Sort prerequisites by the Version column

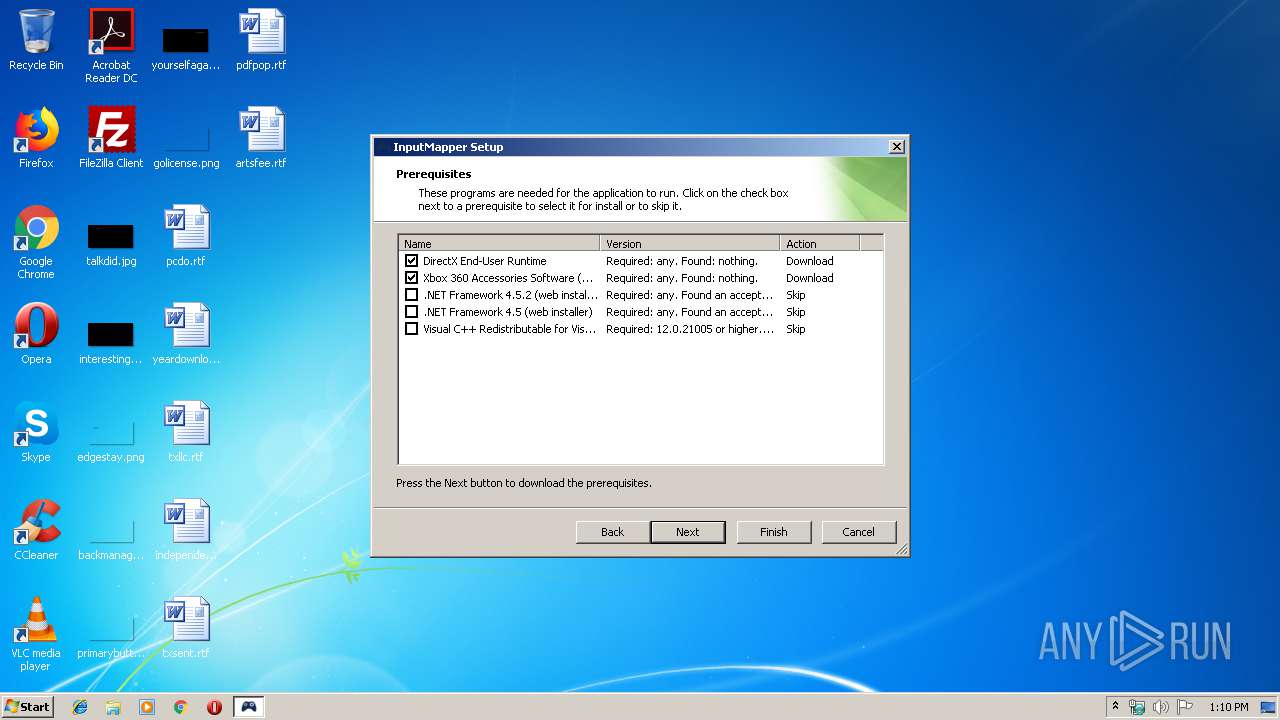point(690,243)
